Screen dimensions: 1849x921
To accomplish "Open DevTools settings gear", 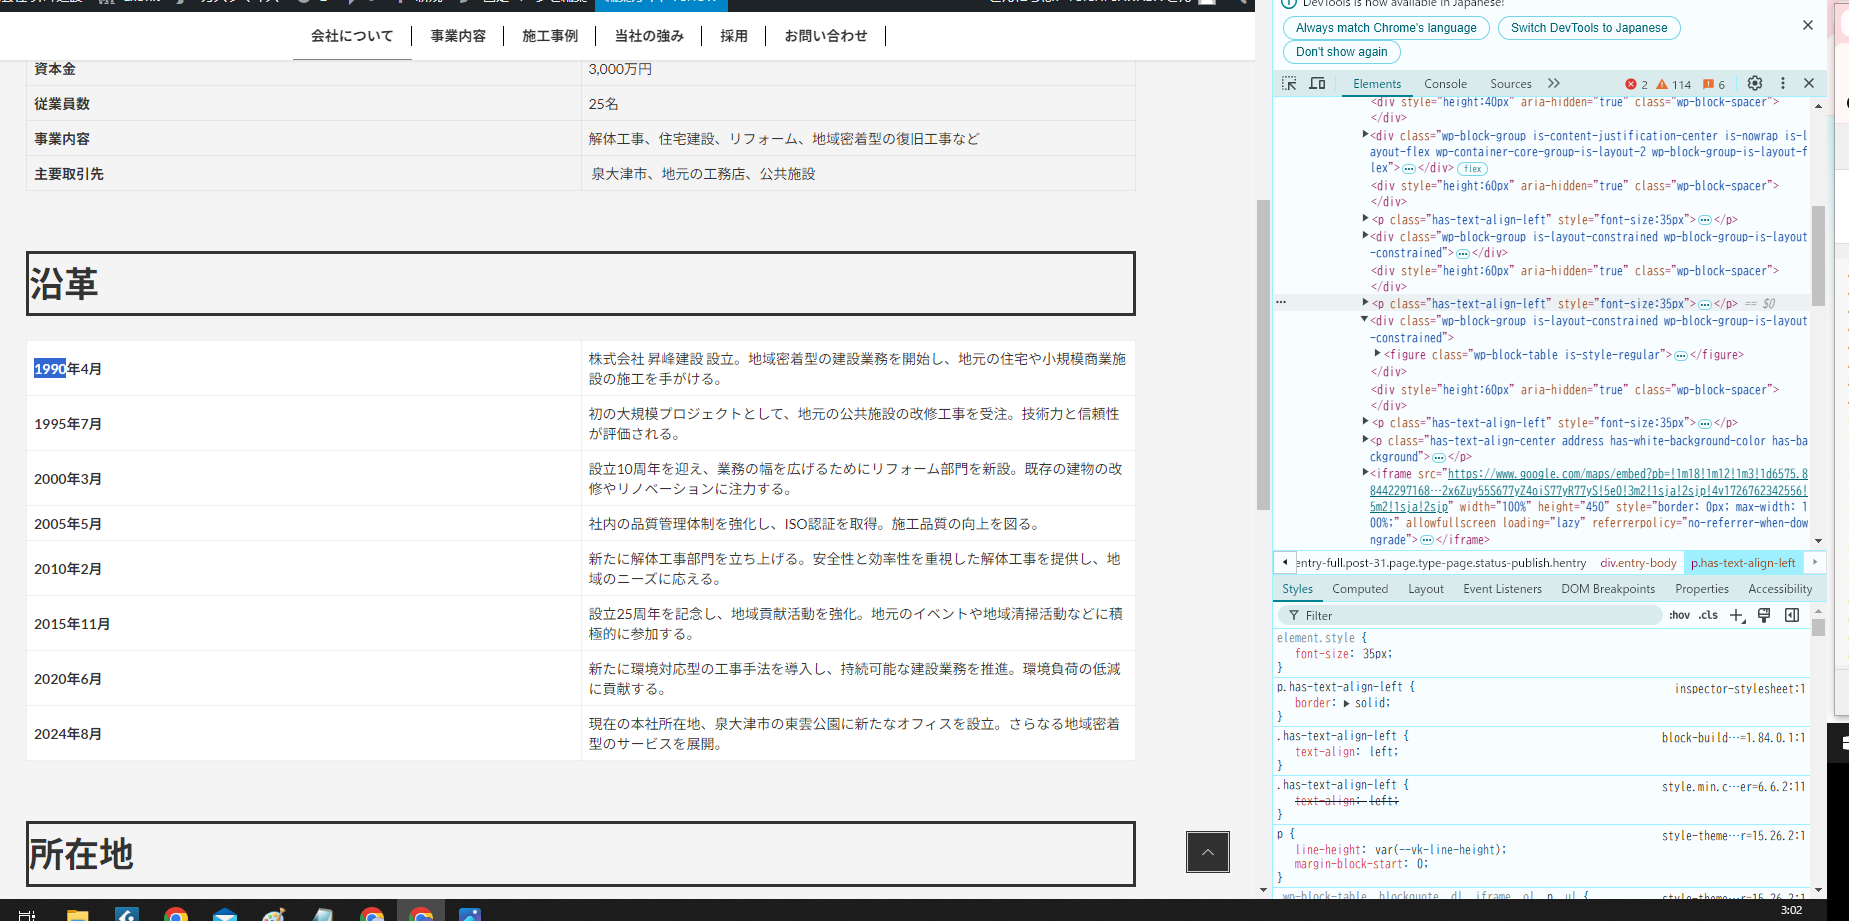I will tap(1755, 84).
